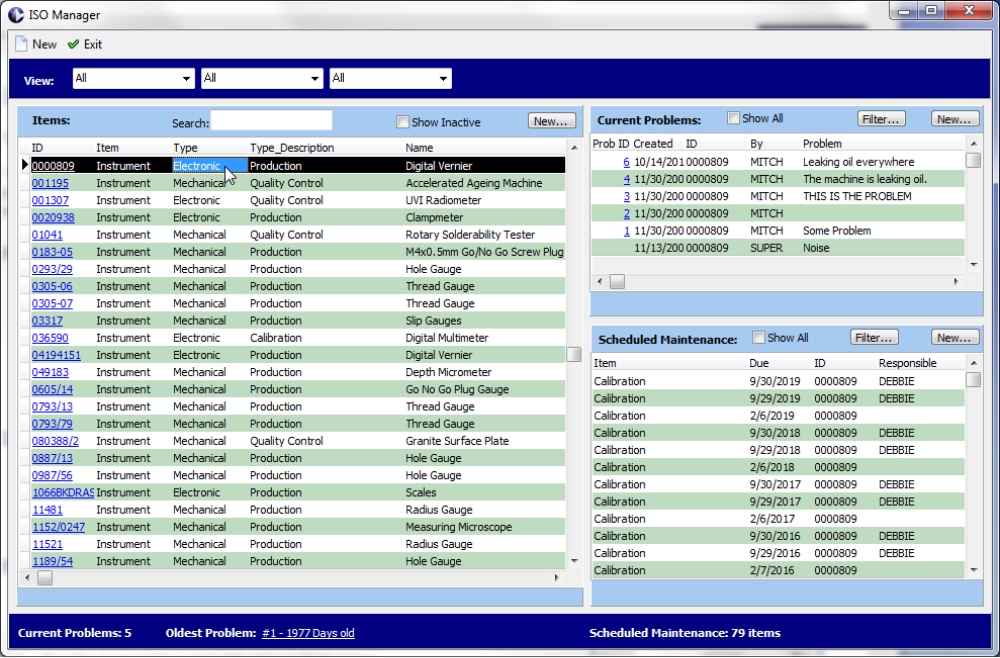Click the Problem column header
The height and width of the screenshot is (658, 1000).
point(822,144)
